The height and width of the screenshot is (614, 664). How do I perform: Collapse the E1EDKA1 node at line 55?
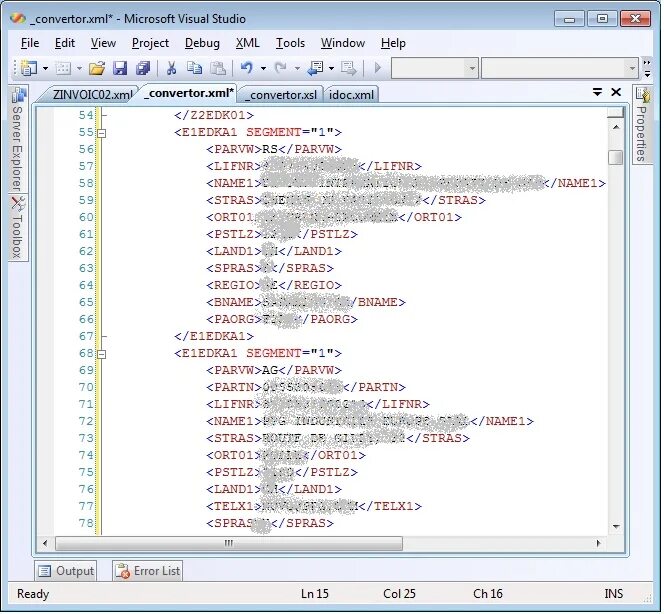coord(102,133)
